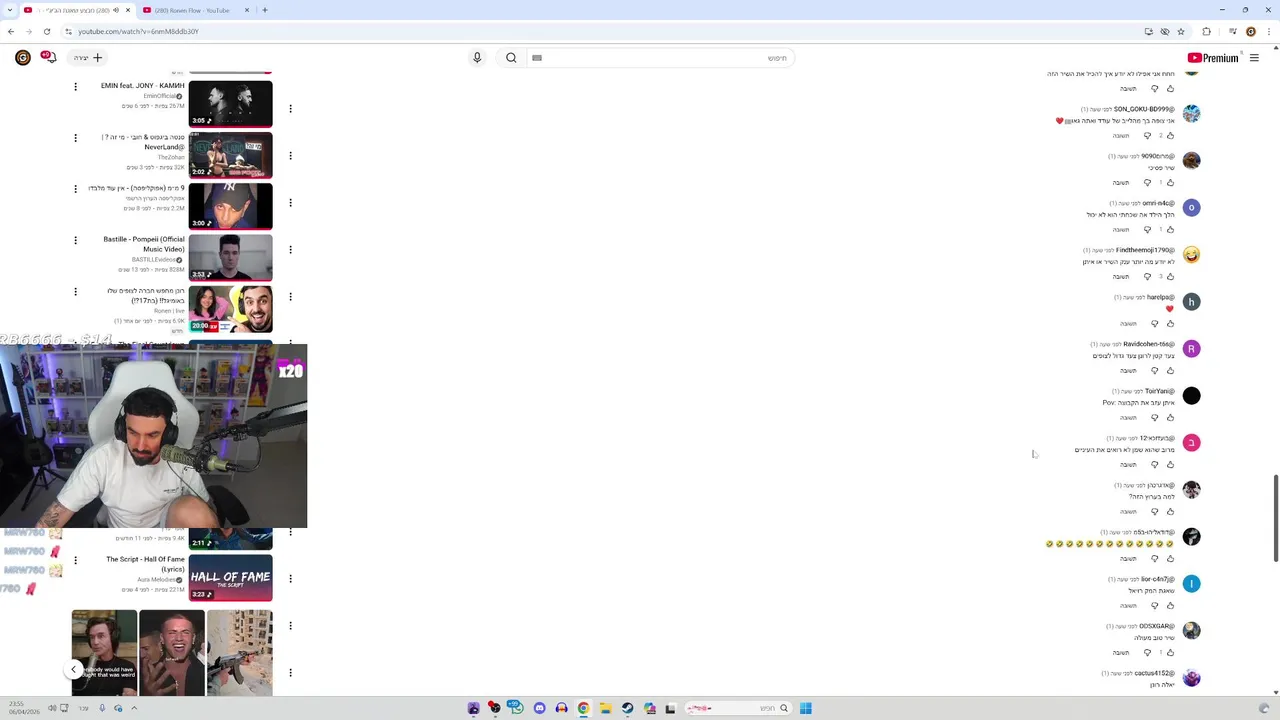Viewport: 1280px width, 720px height.
Task: Open the EMIN feat. JONY video thumbnail
Action: (x=230, y=104)
